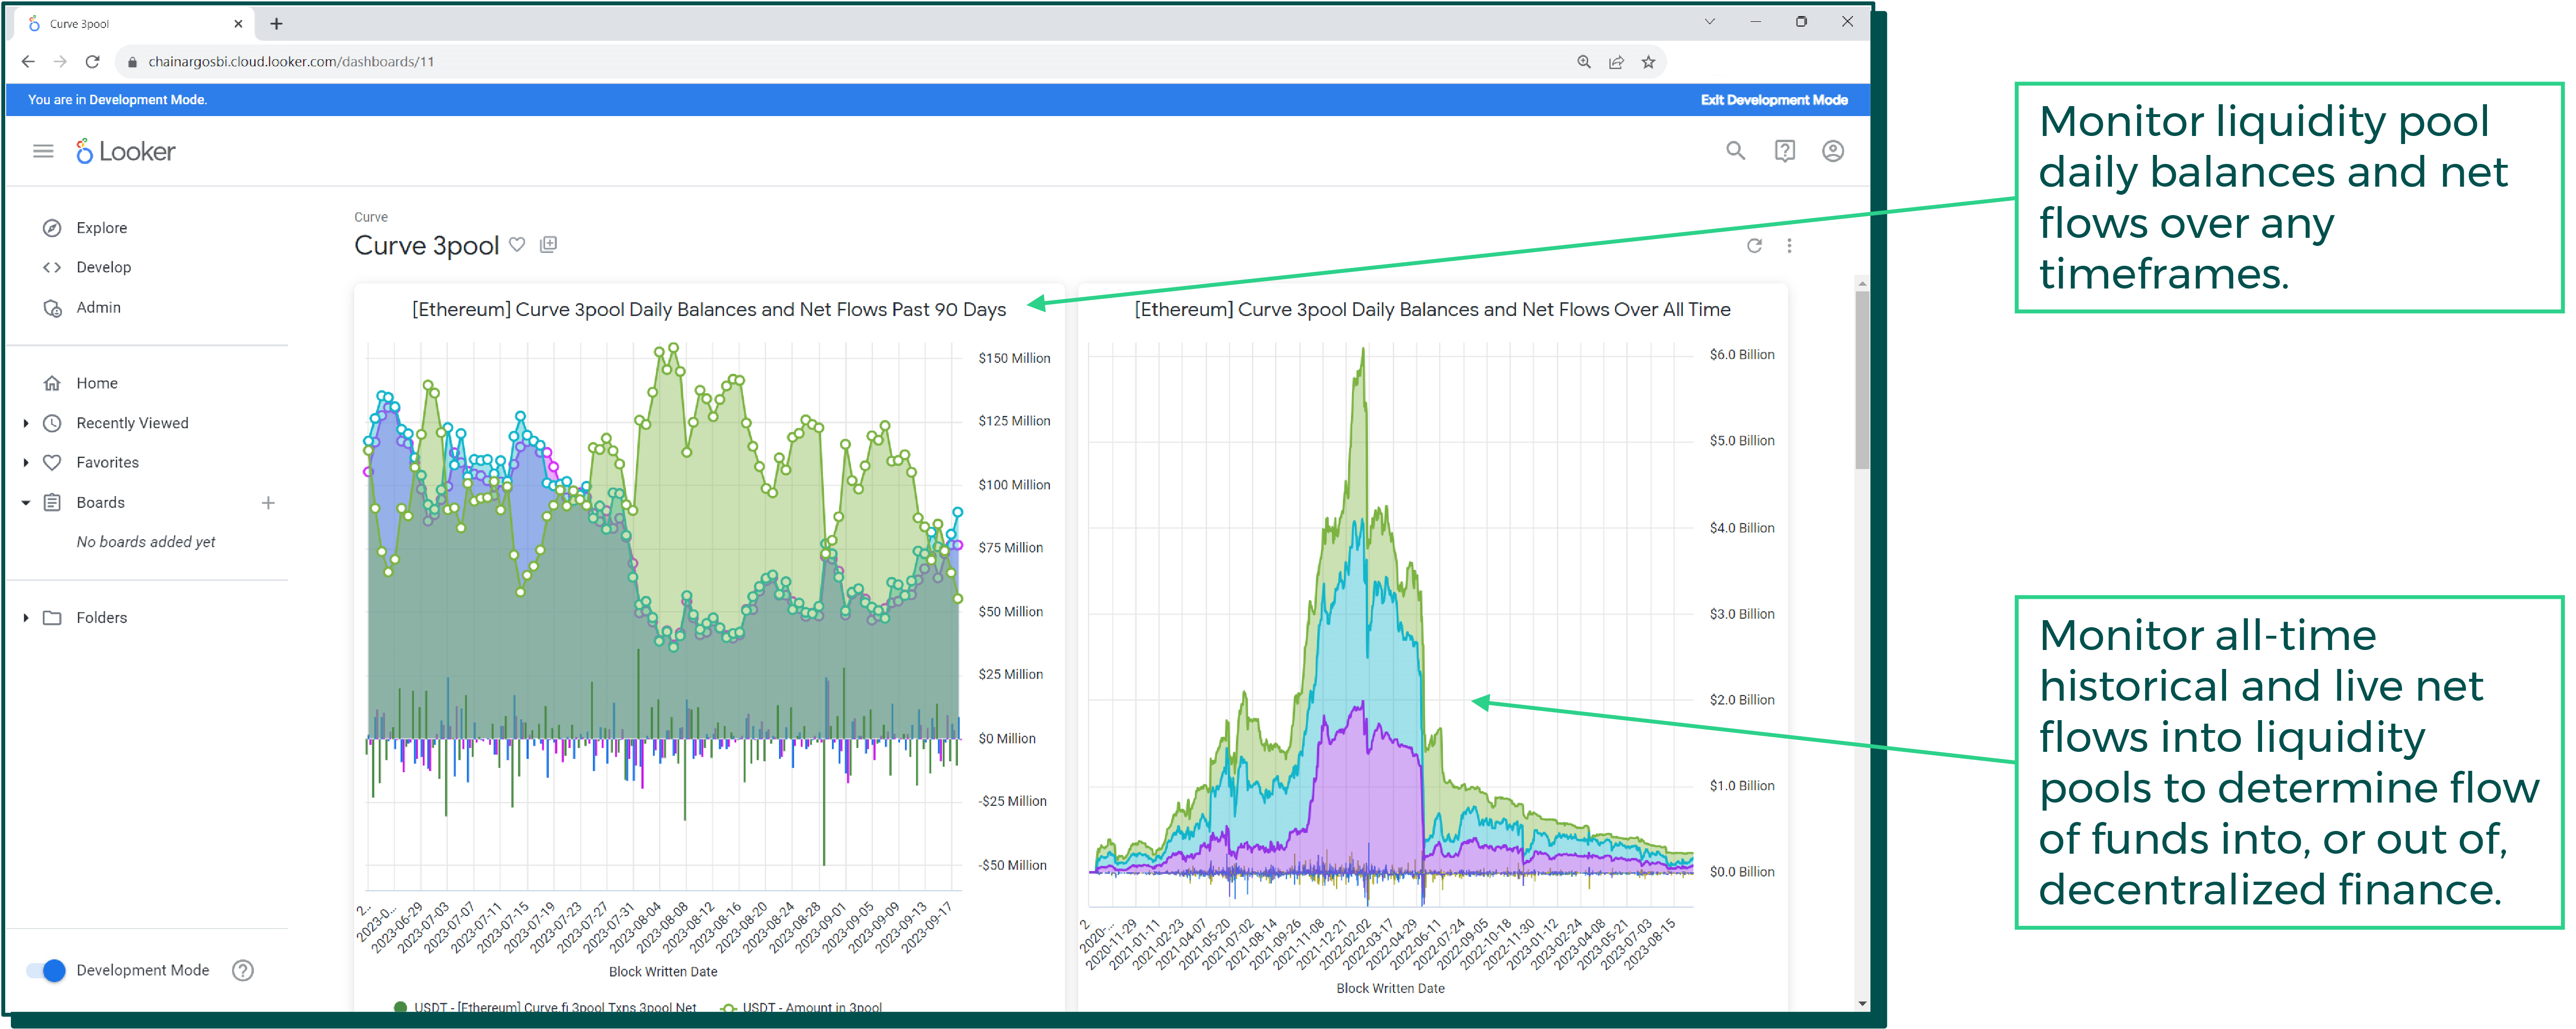
Task: Open Recently Viewed item
Action: pos(132,423)
